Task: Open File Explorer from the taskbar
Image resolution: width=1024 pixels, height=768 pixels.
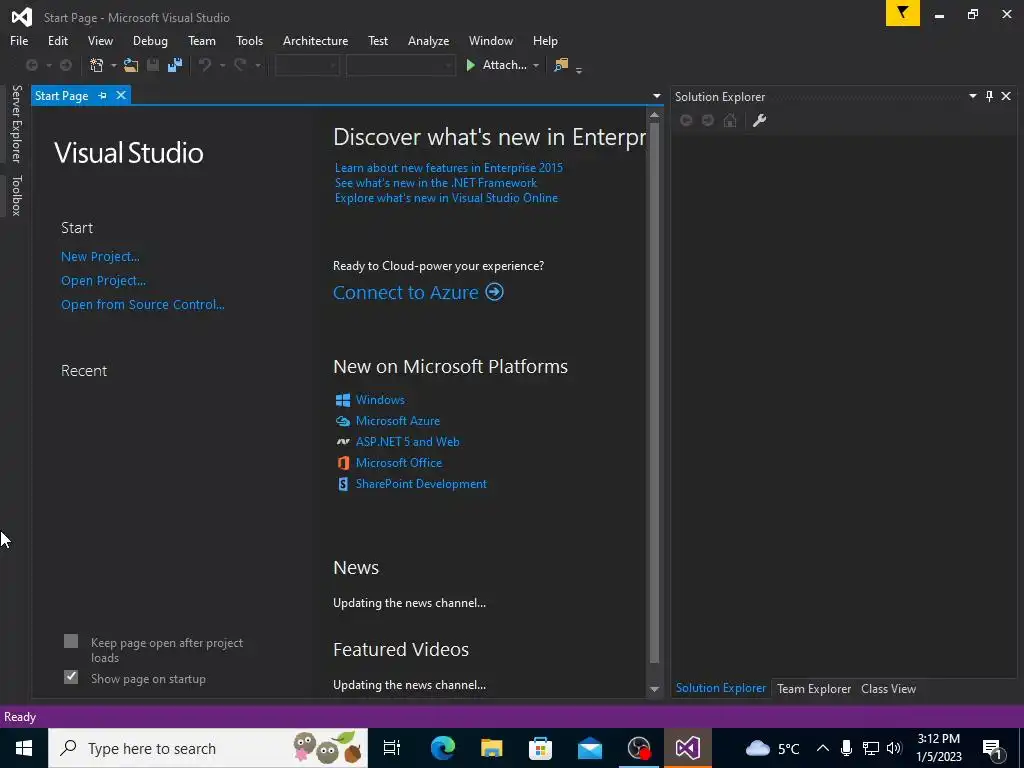Action: pyautogui.click(x=492, y=748)
